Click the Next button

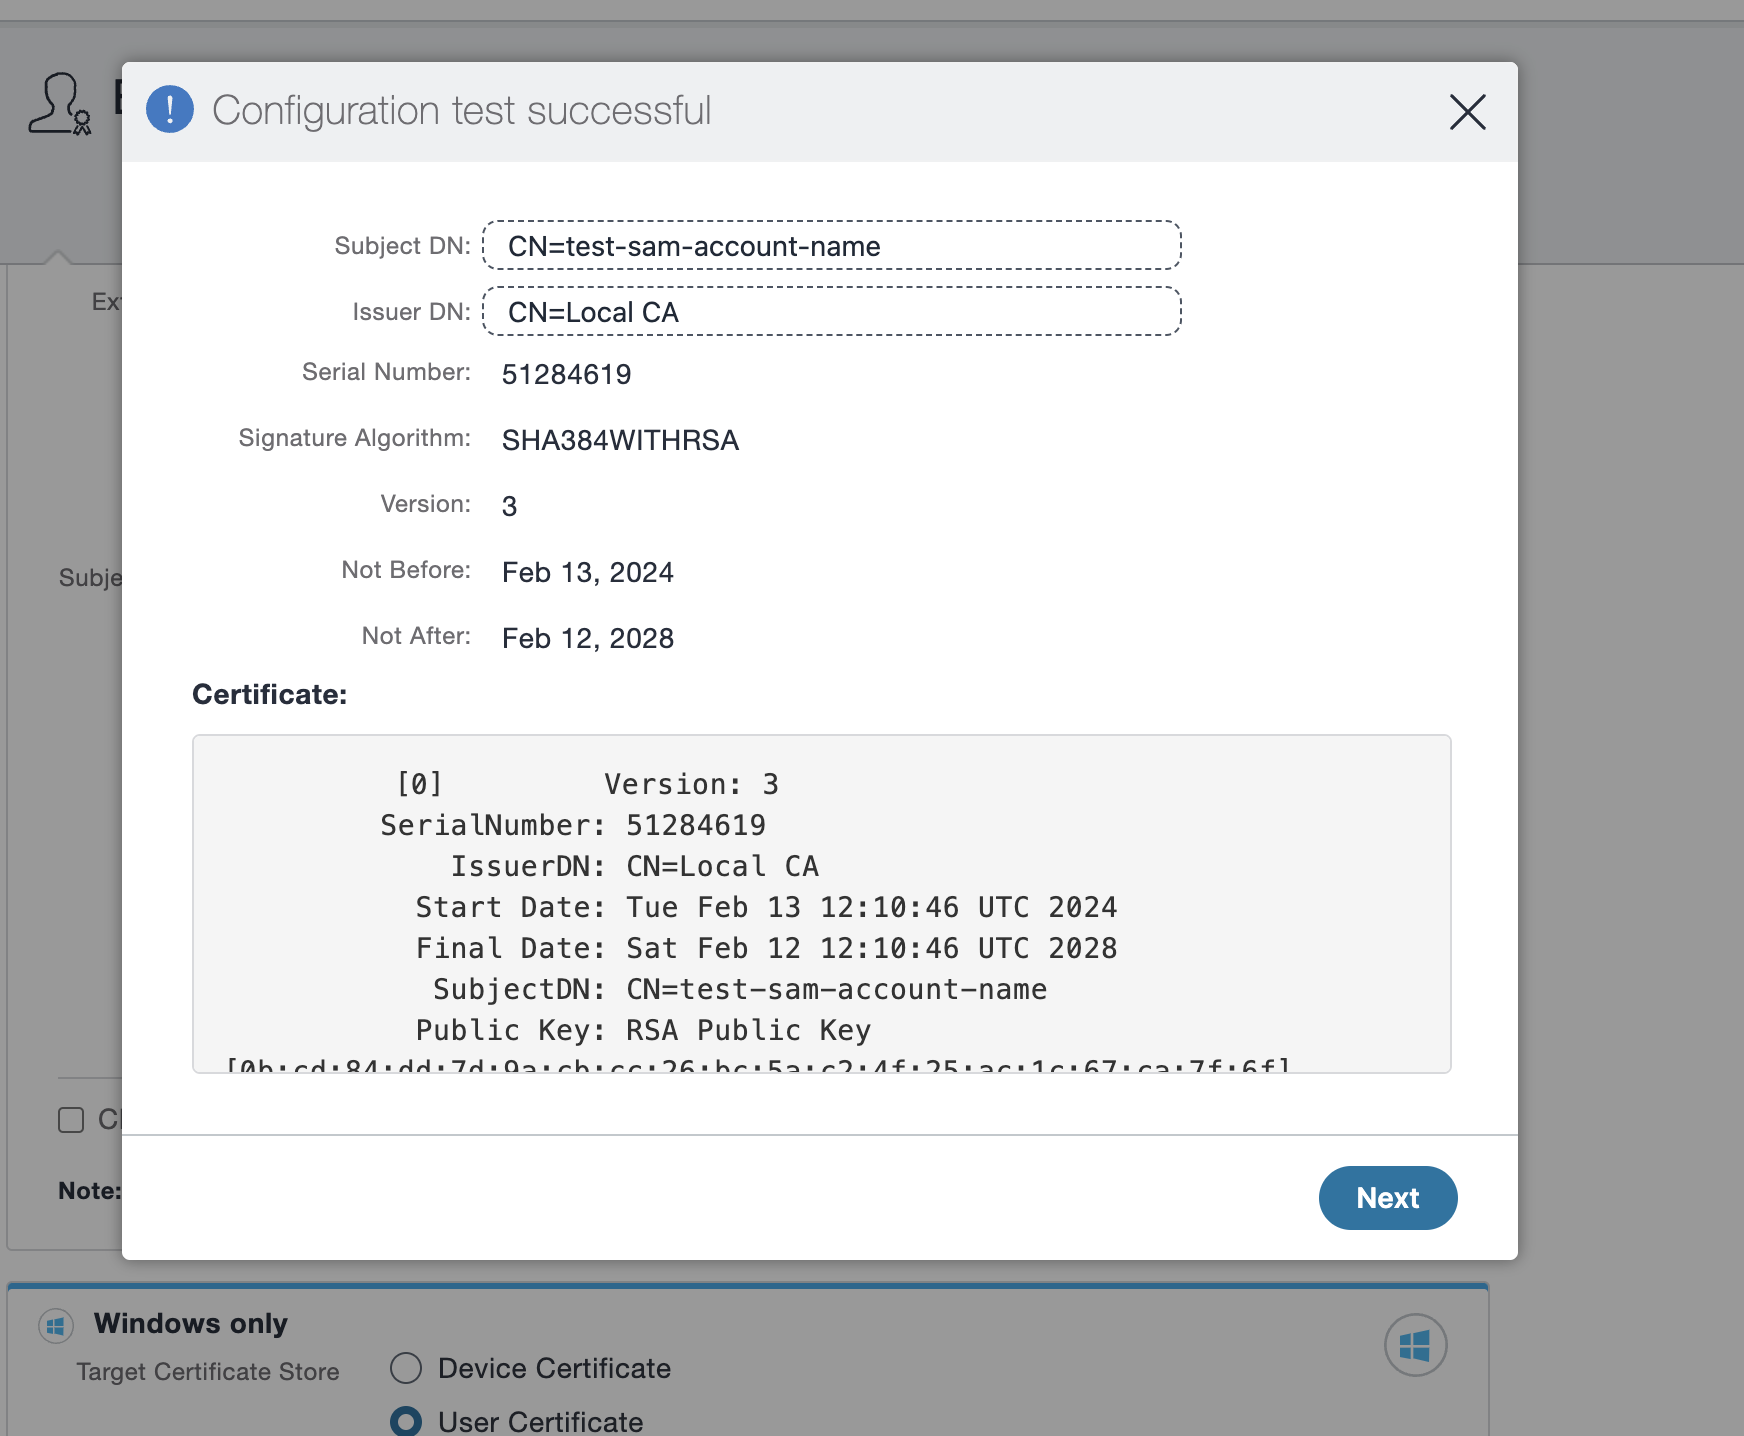coord(1387,1198)
